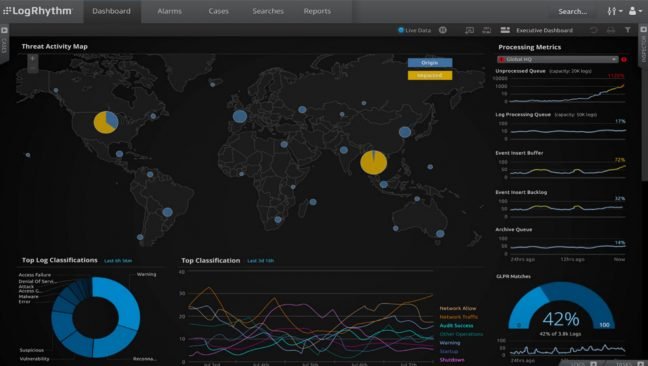Click the LogRhythm logo

pyautogui.click(x=37, y=11)
